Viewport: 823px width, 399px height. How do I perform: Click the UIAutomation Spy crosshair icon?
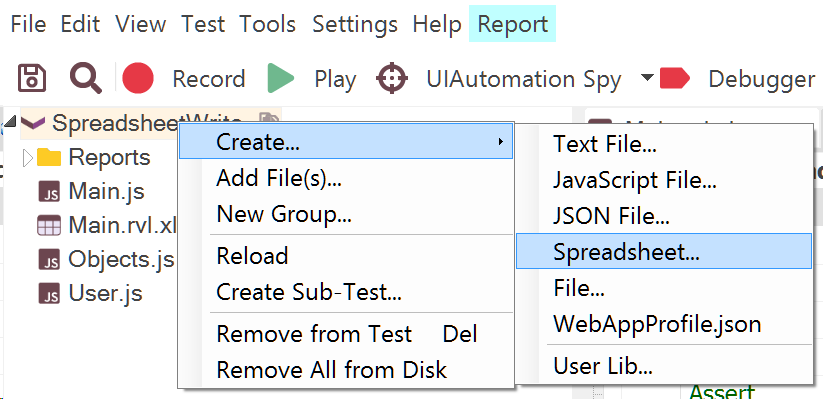pyautogui.click(x=392, y=79)
